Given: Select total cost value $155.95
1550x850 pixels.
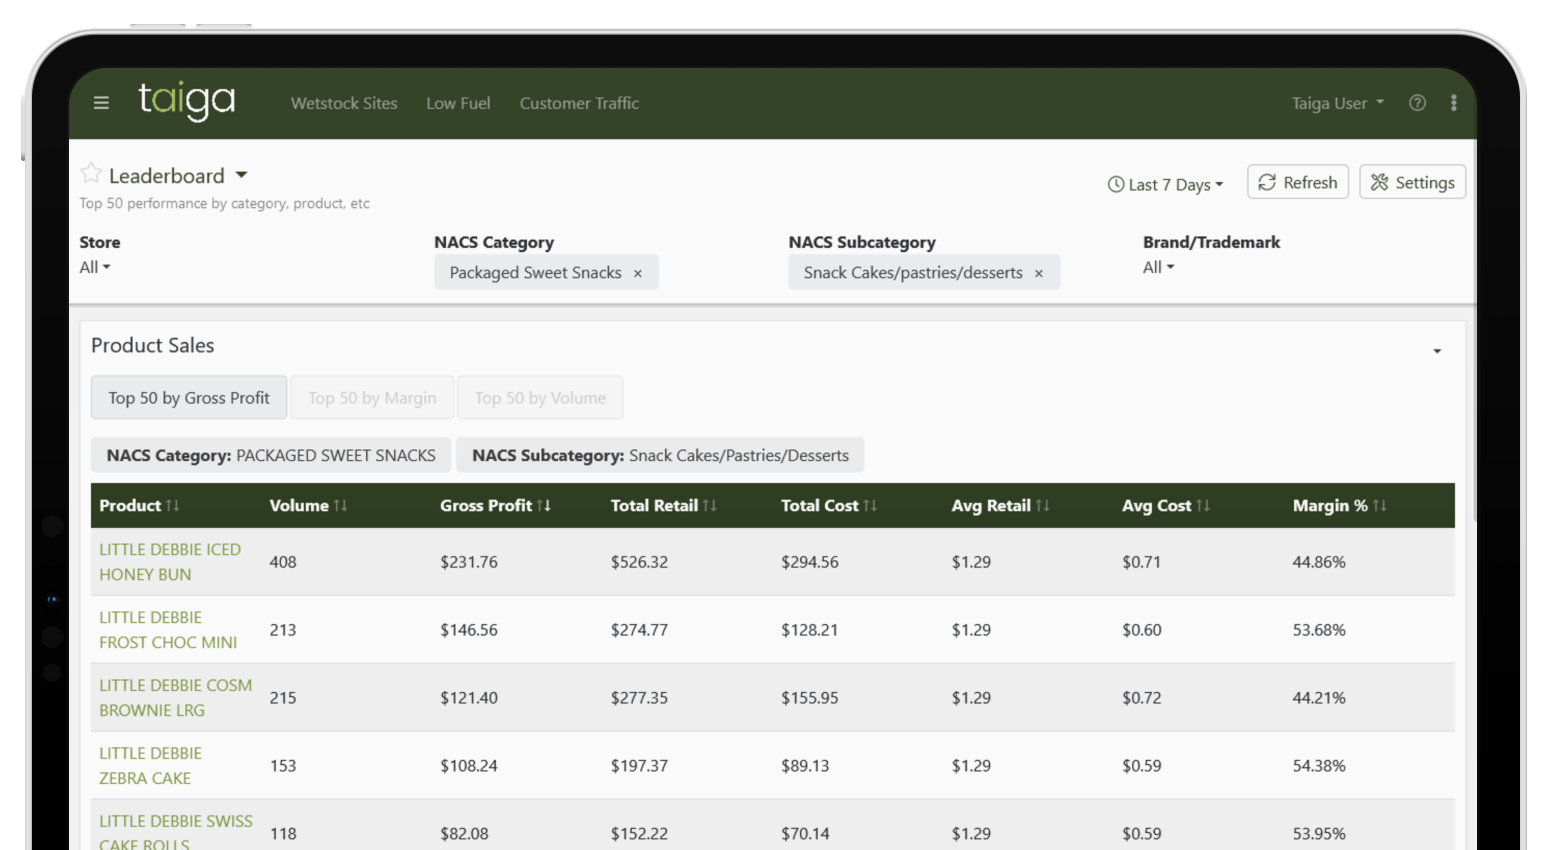Looking at the screenshot, I should click(x=810, y=698).
